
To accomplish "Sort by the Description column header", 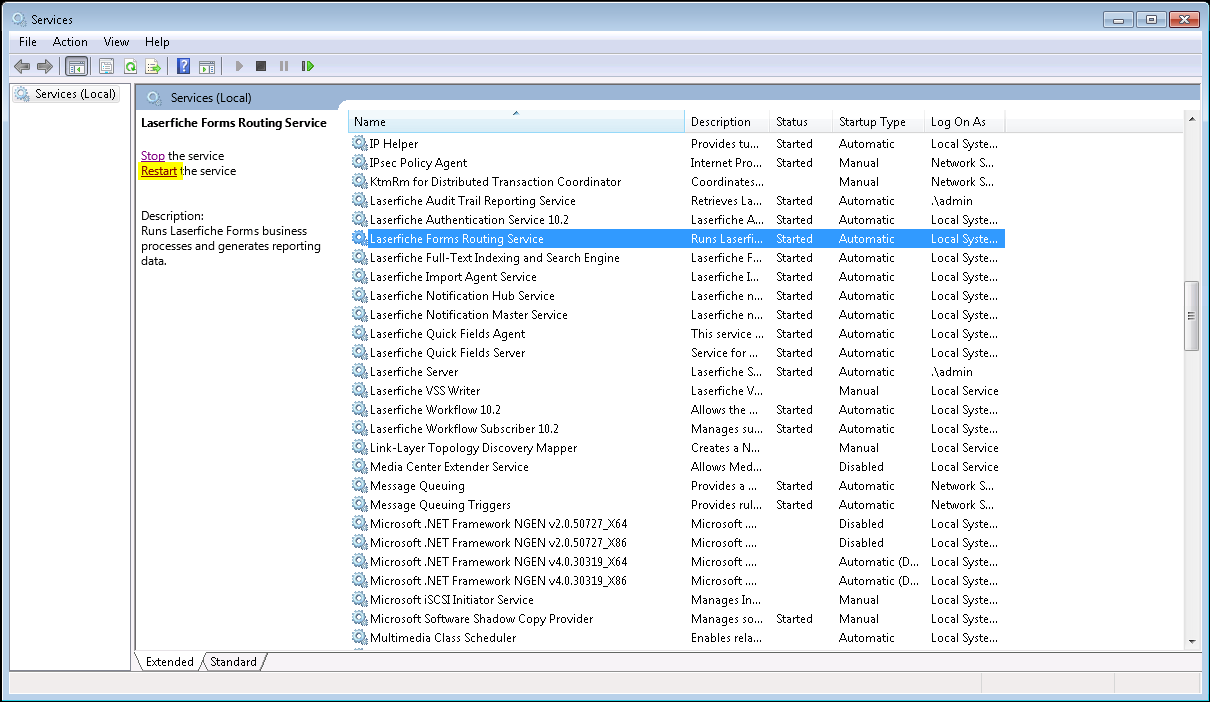I will [728, 122].
